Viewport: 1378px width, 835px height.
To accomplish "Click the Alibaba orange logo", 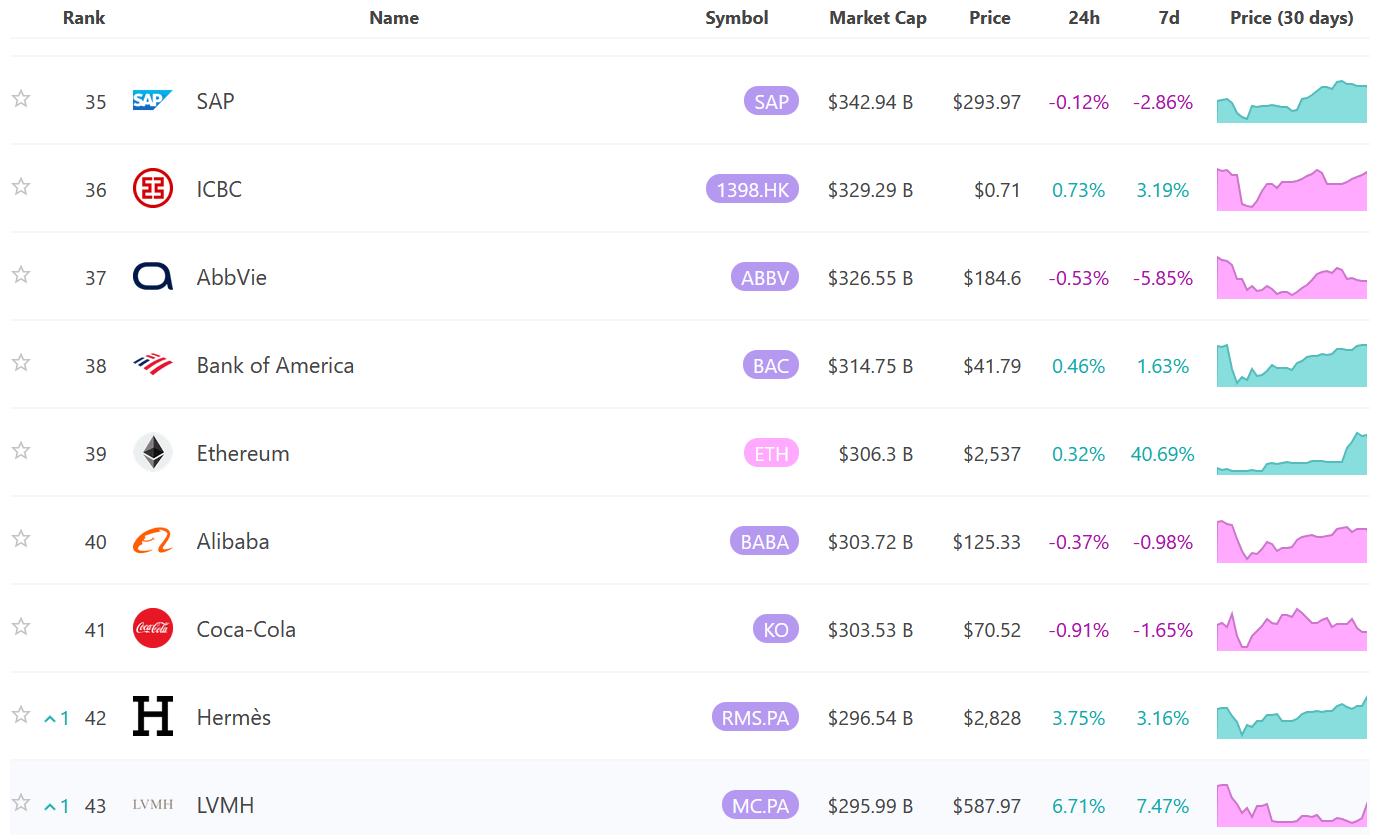I will coord(152,541).
